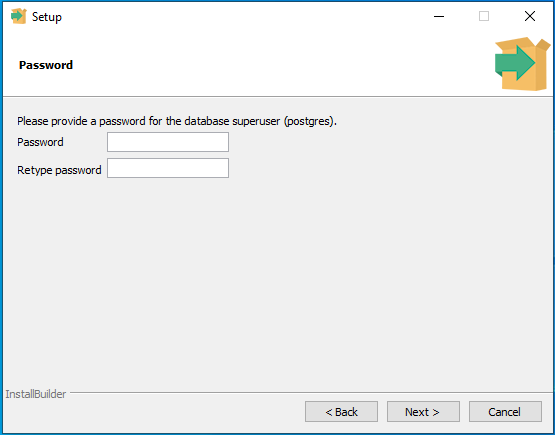Focus the Password input field

coord(168,142)
